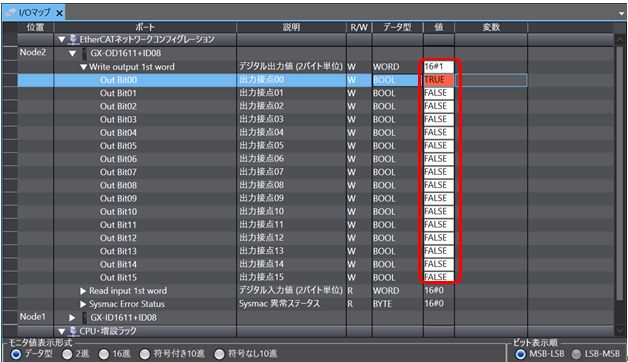Select 符号付き10進 display format
This screenshot has width=628, height=362.
click(145, 354)
